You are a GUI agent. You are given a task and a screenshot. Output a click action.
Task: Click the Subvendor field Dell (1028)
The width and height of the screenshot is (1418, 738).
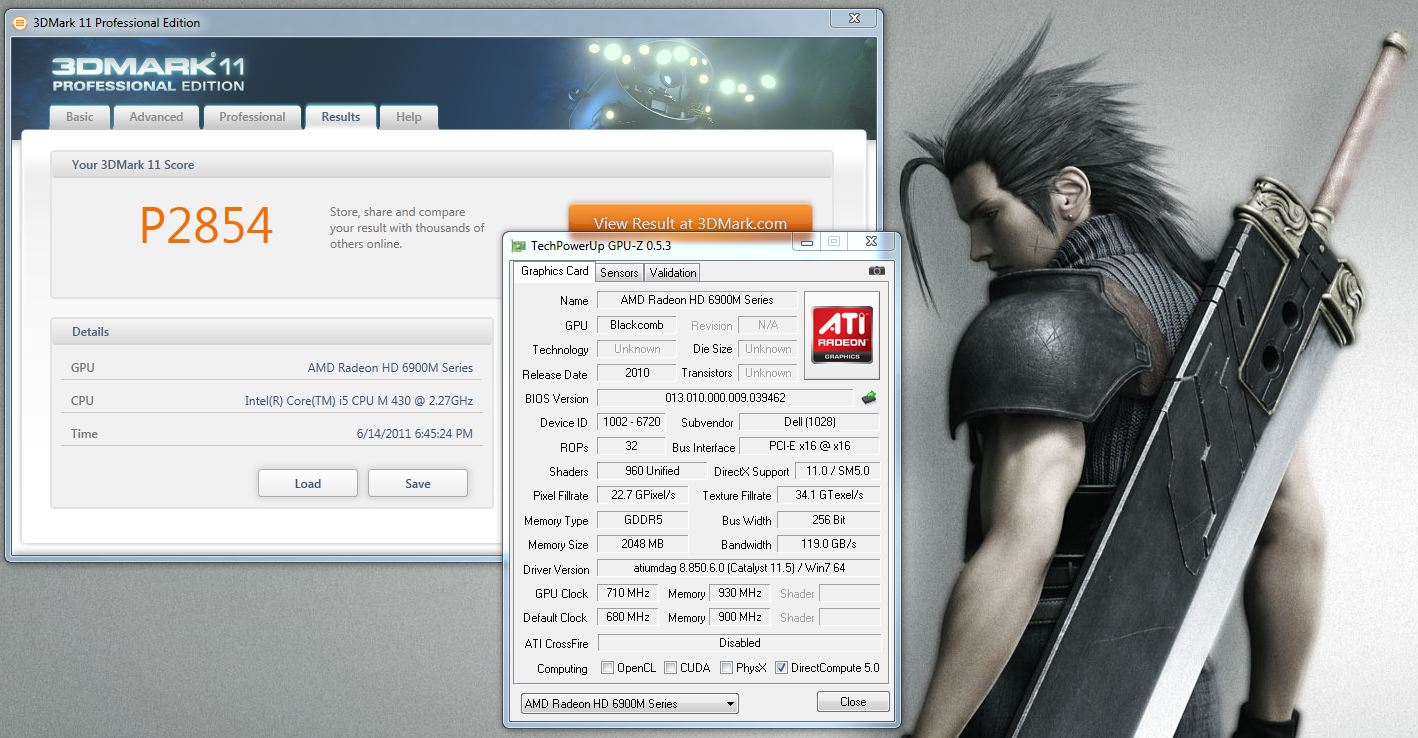tap(809, 422)
